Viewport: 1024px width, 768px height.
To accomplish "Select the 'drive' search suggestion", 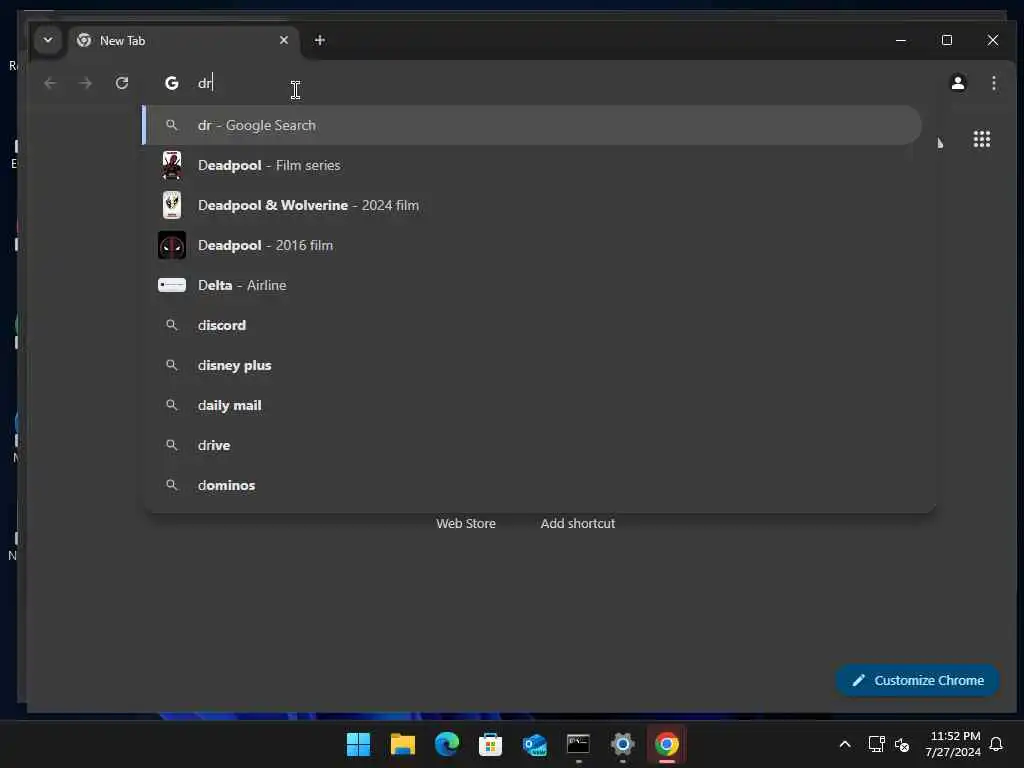I will (532, 445).
